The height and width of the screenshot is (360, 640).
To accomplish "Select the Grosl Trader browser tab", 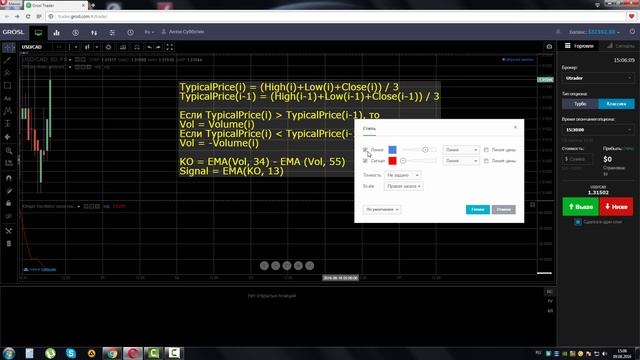I will pyautogui.click(x=55, y=5).
